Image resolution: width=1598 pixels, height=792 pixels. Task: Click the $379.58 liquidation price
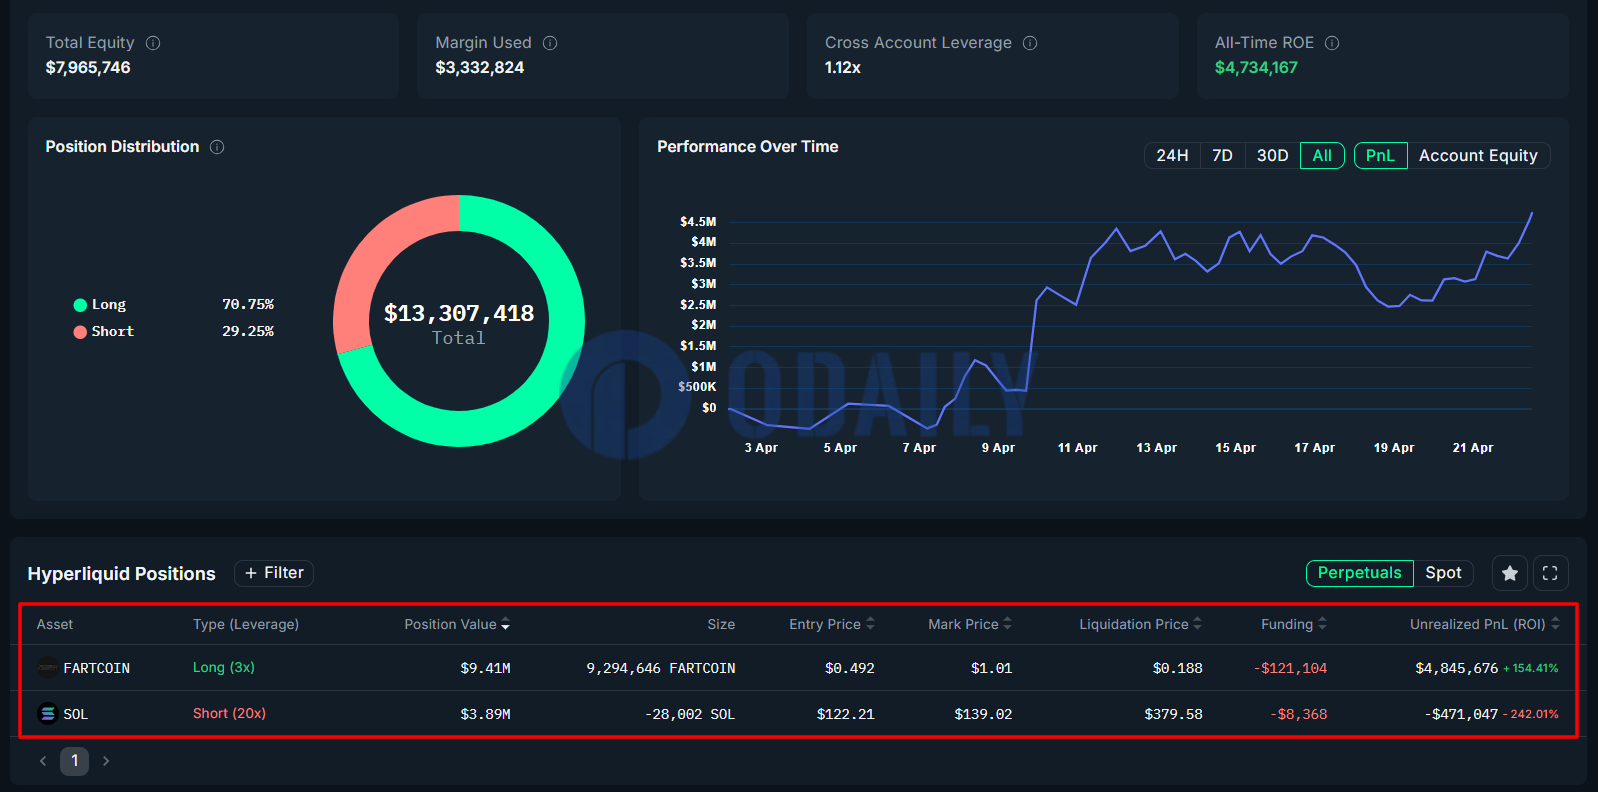tap(1174, 714)
